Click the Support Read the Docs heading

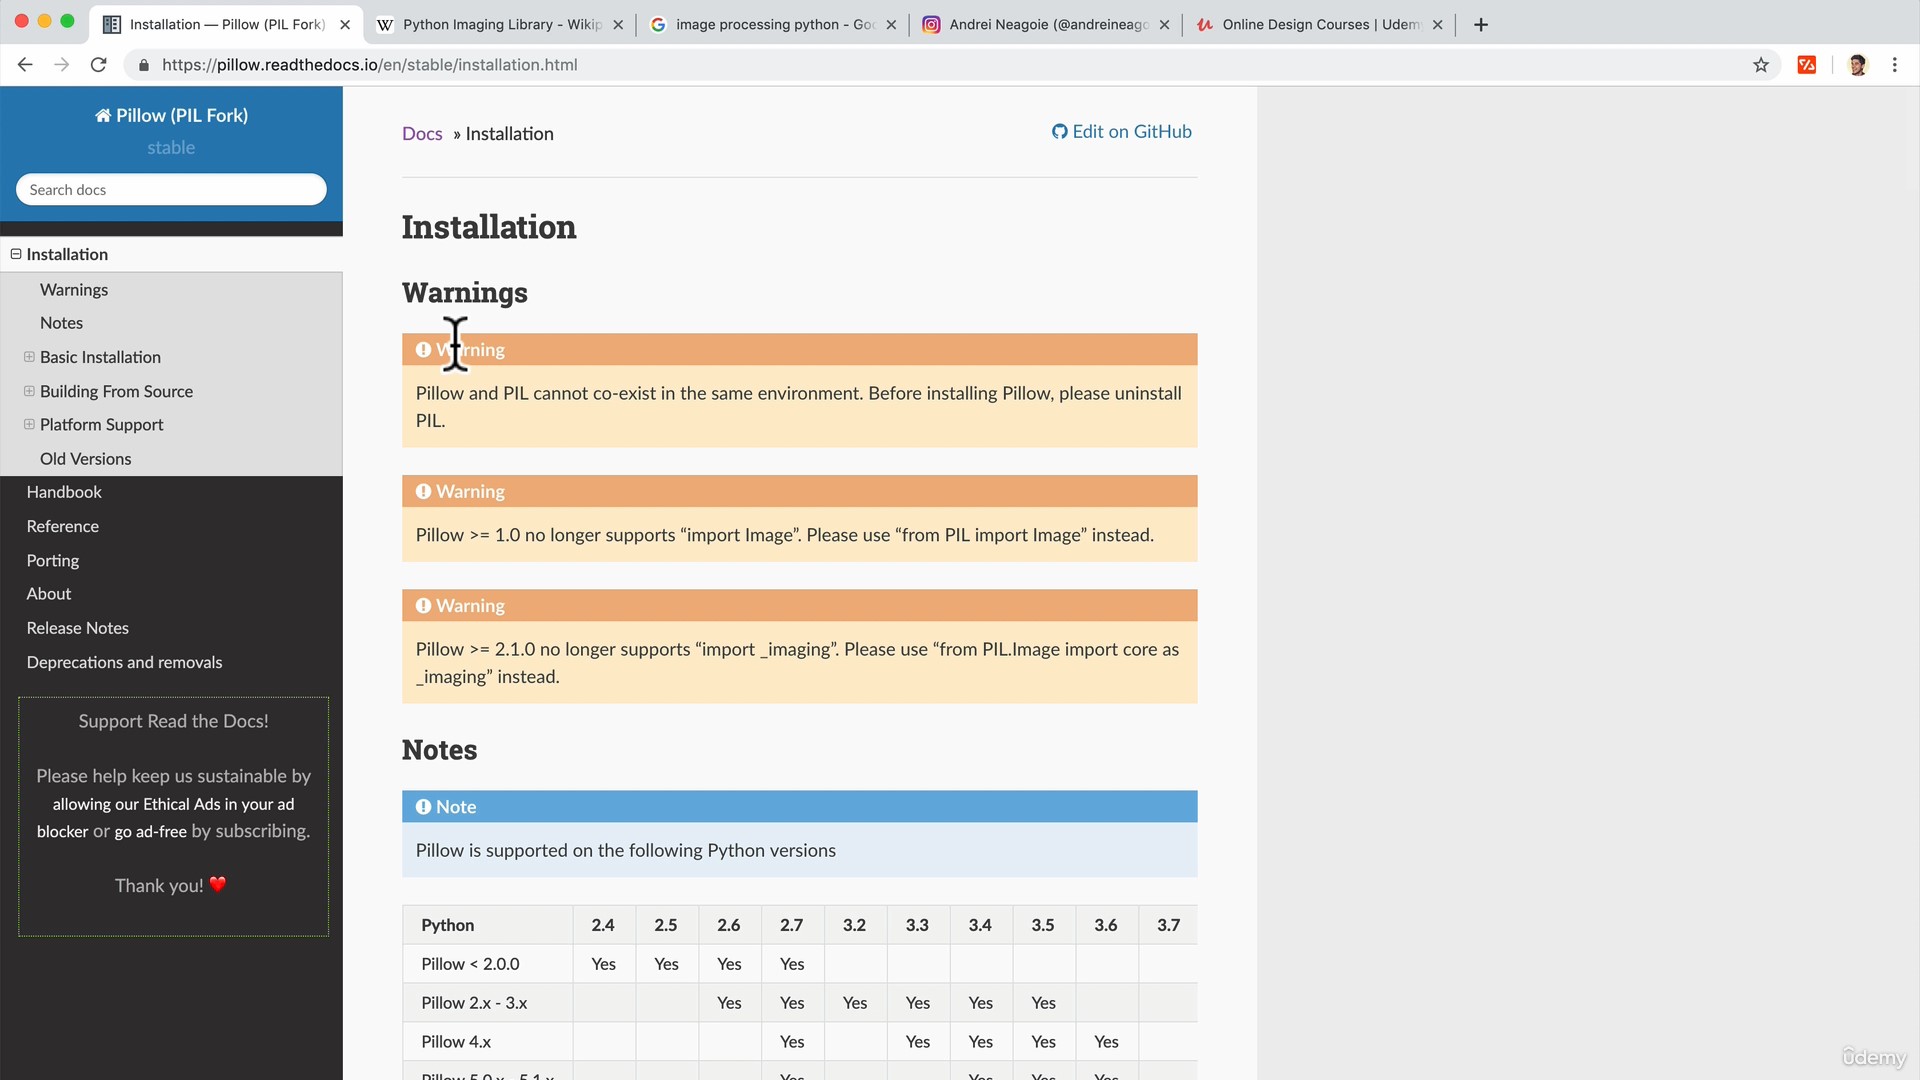(x=173, y=721)
